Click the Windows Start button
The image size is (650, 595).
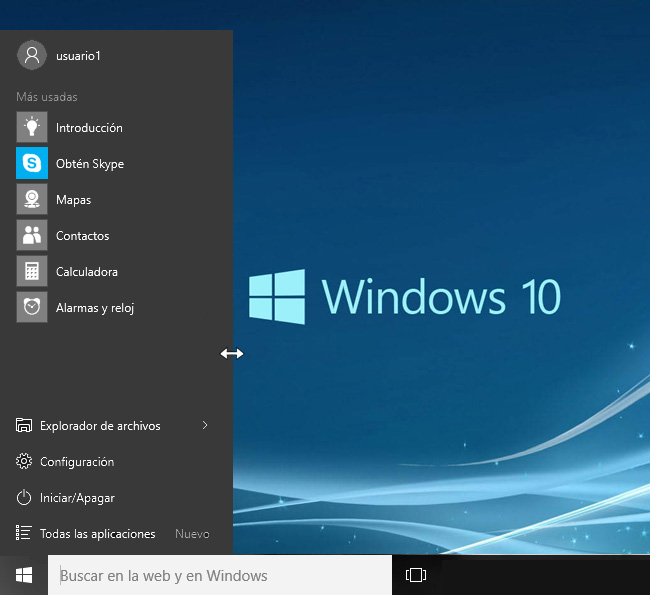click(x=24, y=575)
